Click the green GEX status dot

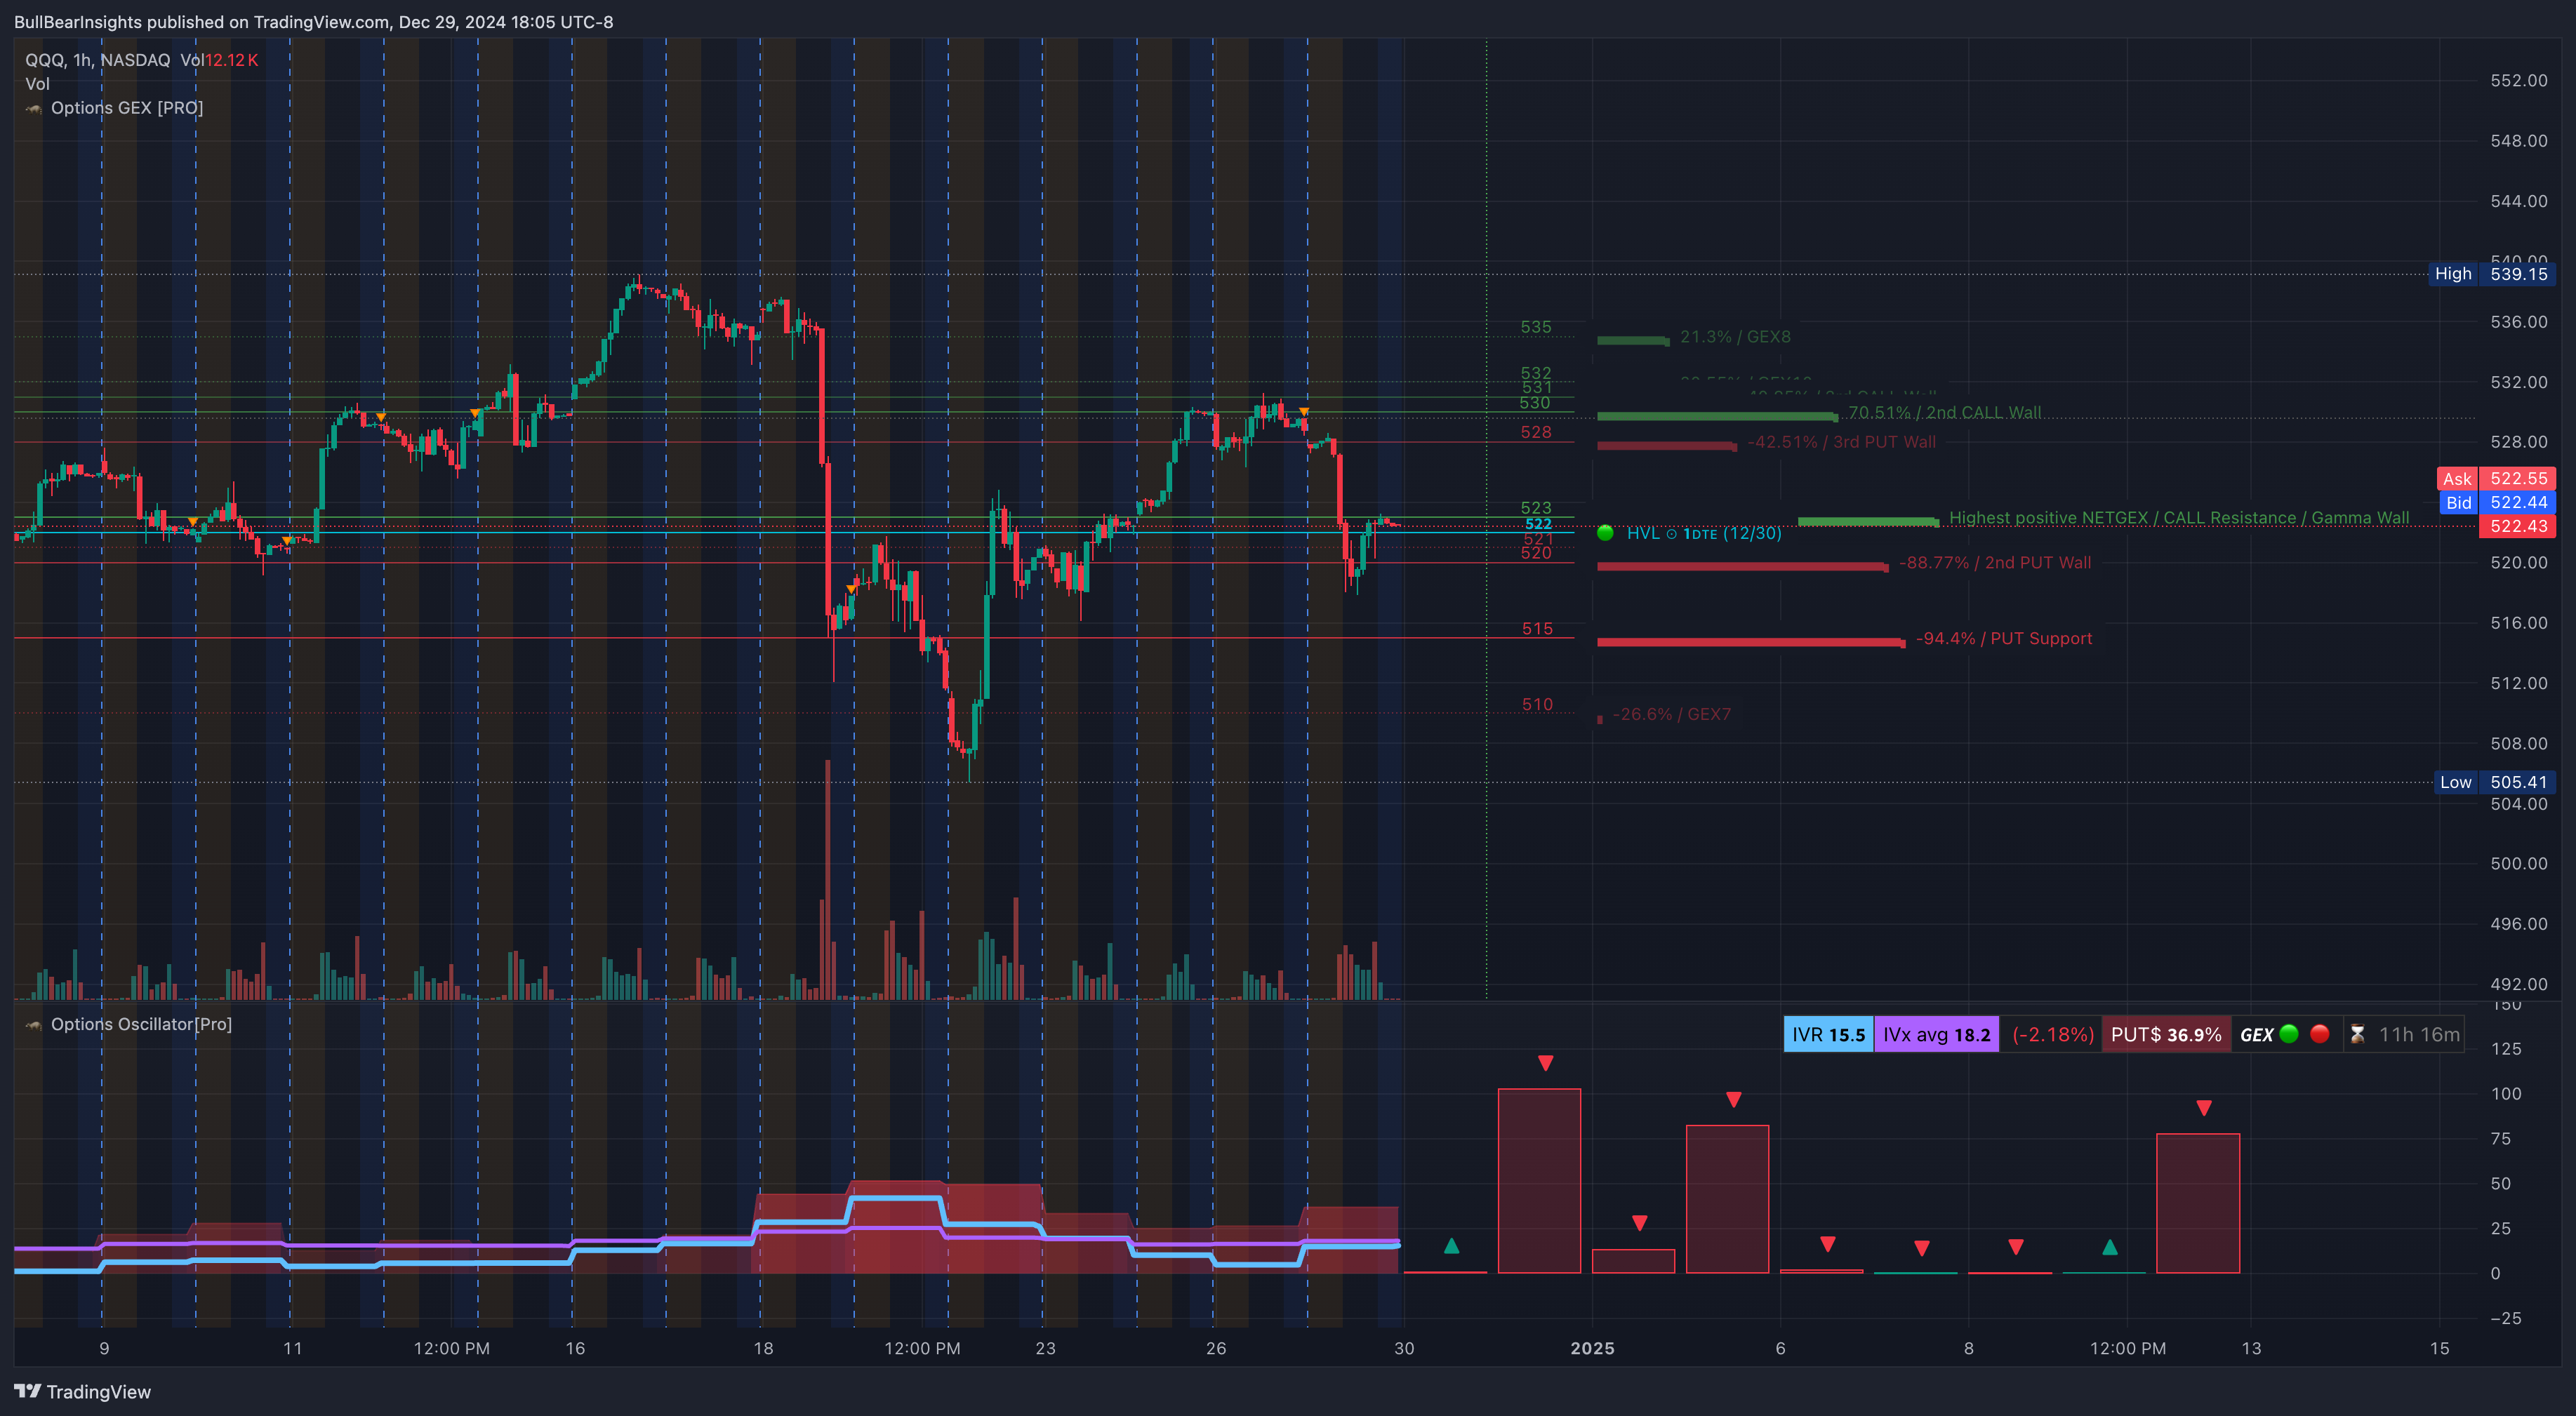[x=2289, y=1034]
